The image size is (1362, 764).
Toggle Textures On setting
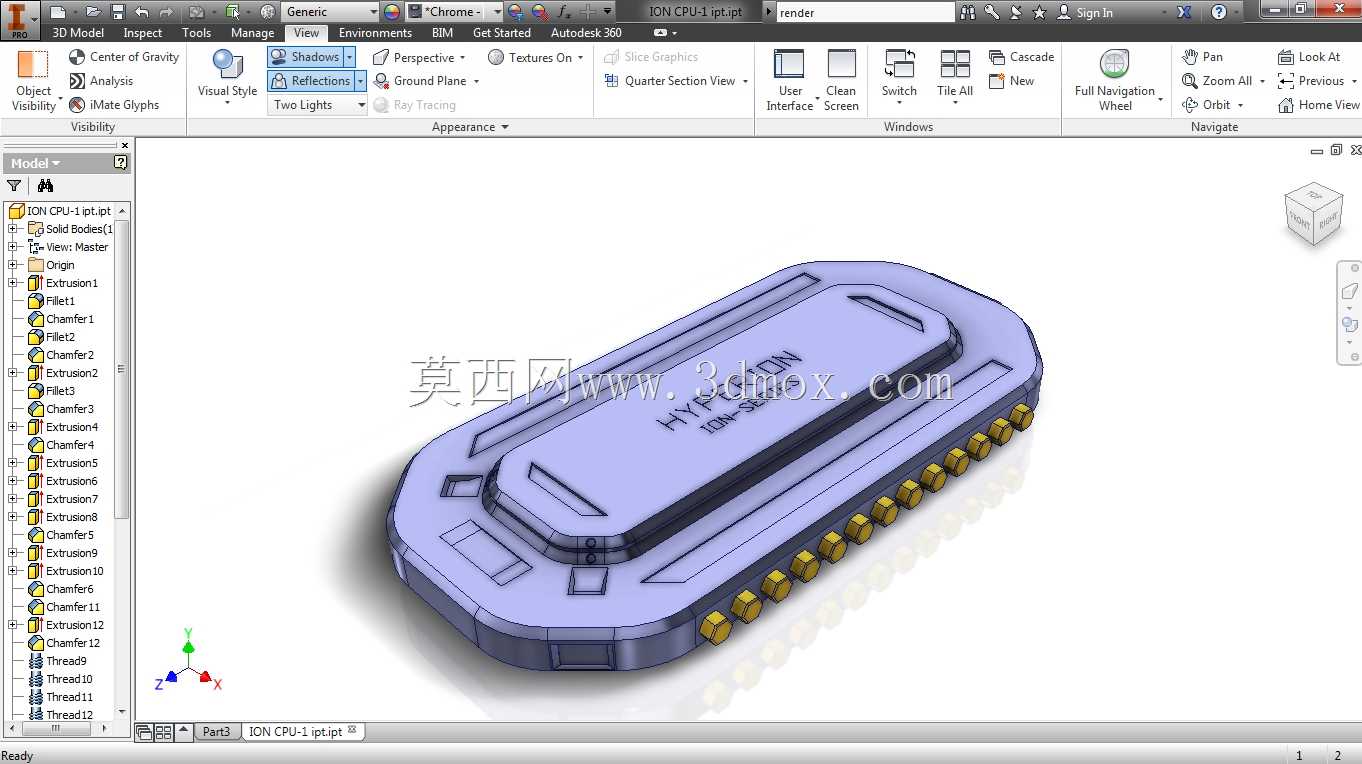click(x=530, y=57)
